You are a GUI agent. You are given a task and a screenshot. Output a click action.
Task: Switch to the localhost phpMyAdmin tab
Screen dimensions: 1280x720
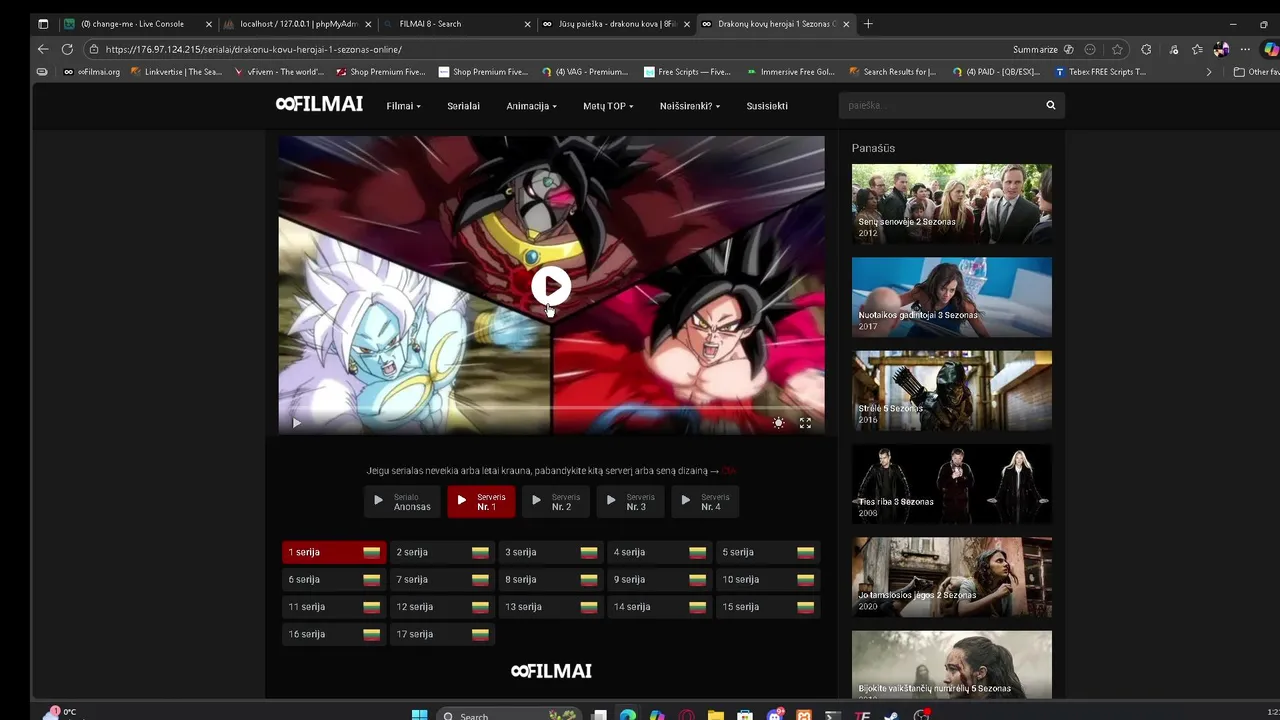(x=297, y=24)
